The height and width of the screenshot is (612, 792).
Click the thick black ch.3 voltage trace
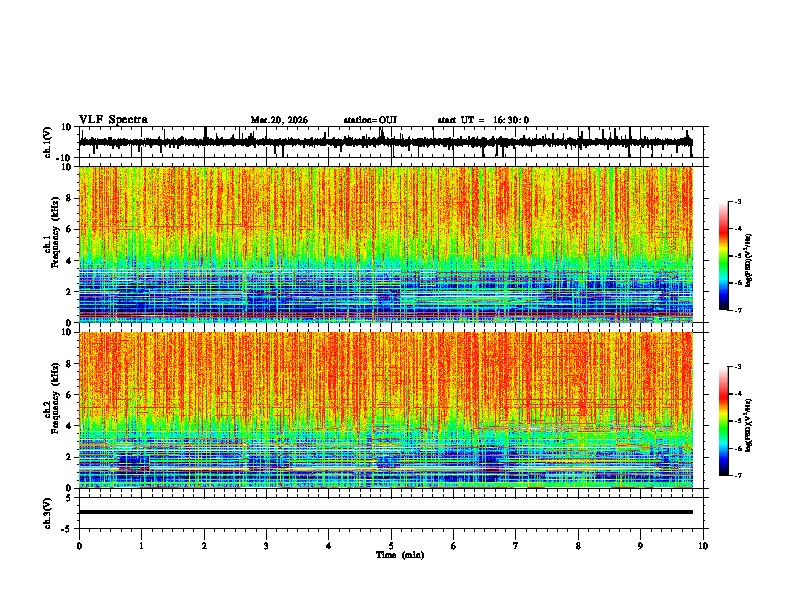tap(385, 512)
